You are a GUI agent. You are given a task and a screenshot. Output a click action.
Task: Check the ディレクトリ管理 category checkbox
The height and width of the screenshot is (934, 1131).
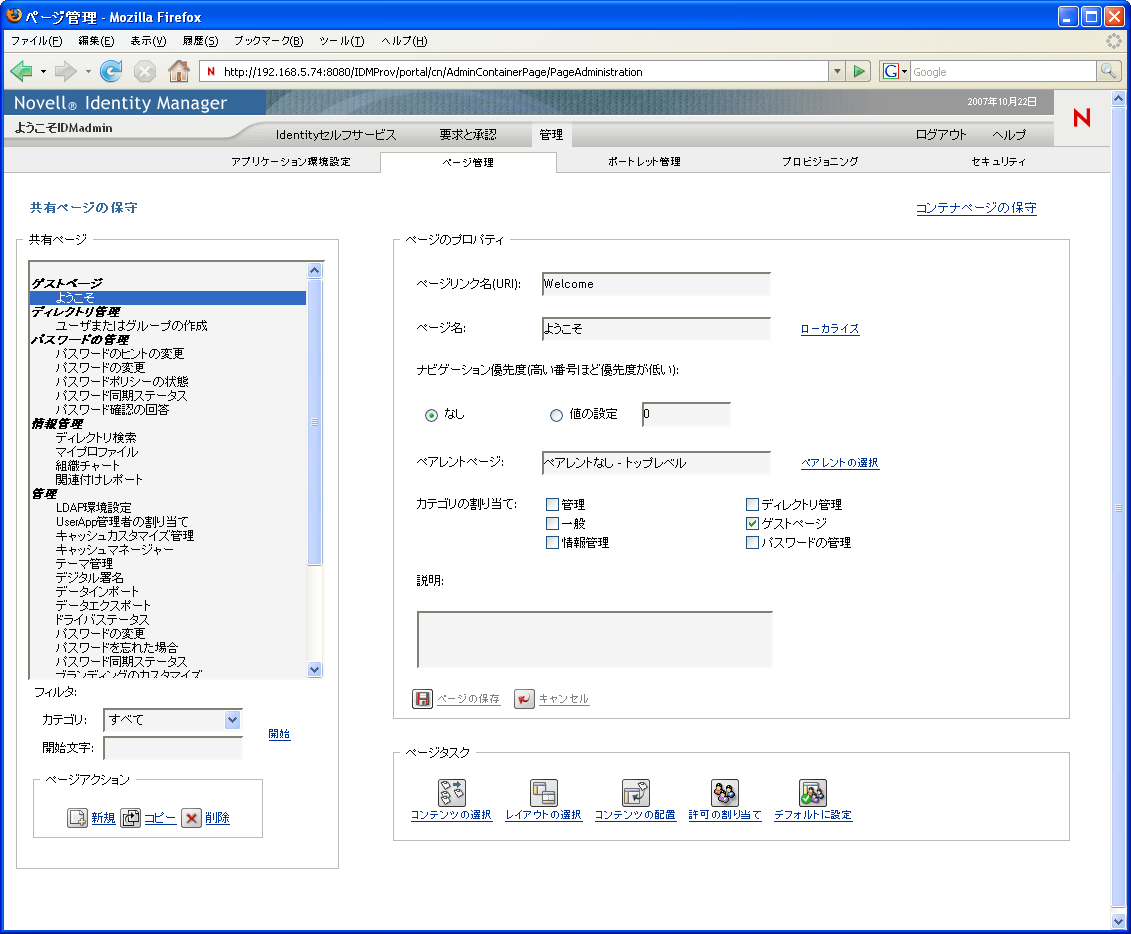[752, 504]
